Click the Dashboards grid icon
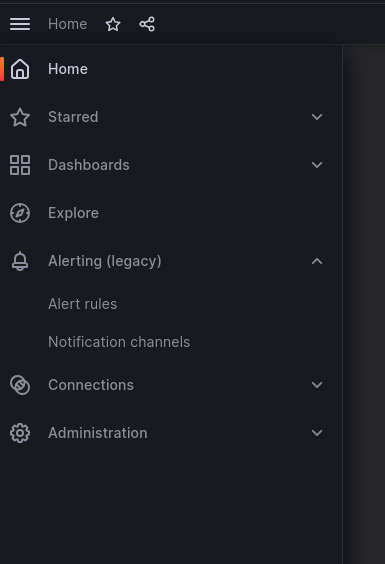This screenshot has width=385, height=564. [x=20, y=165]
